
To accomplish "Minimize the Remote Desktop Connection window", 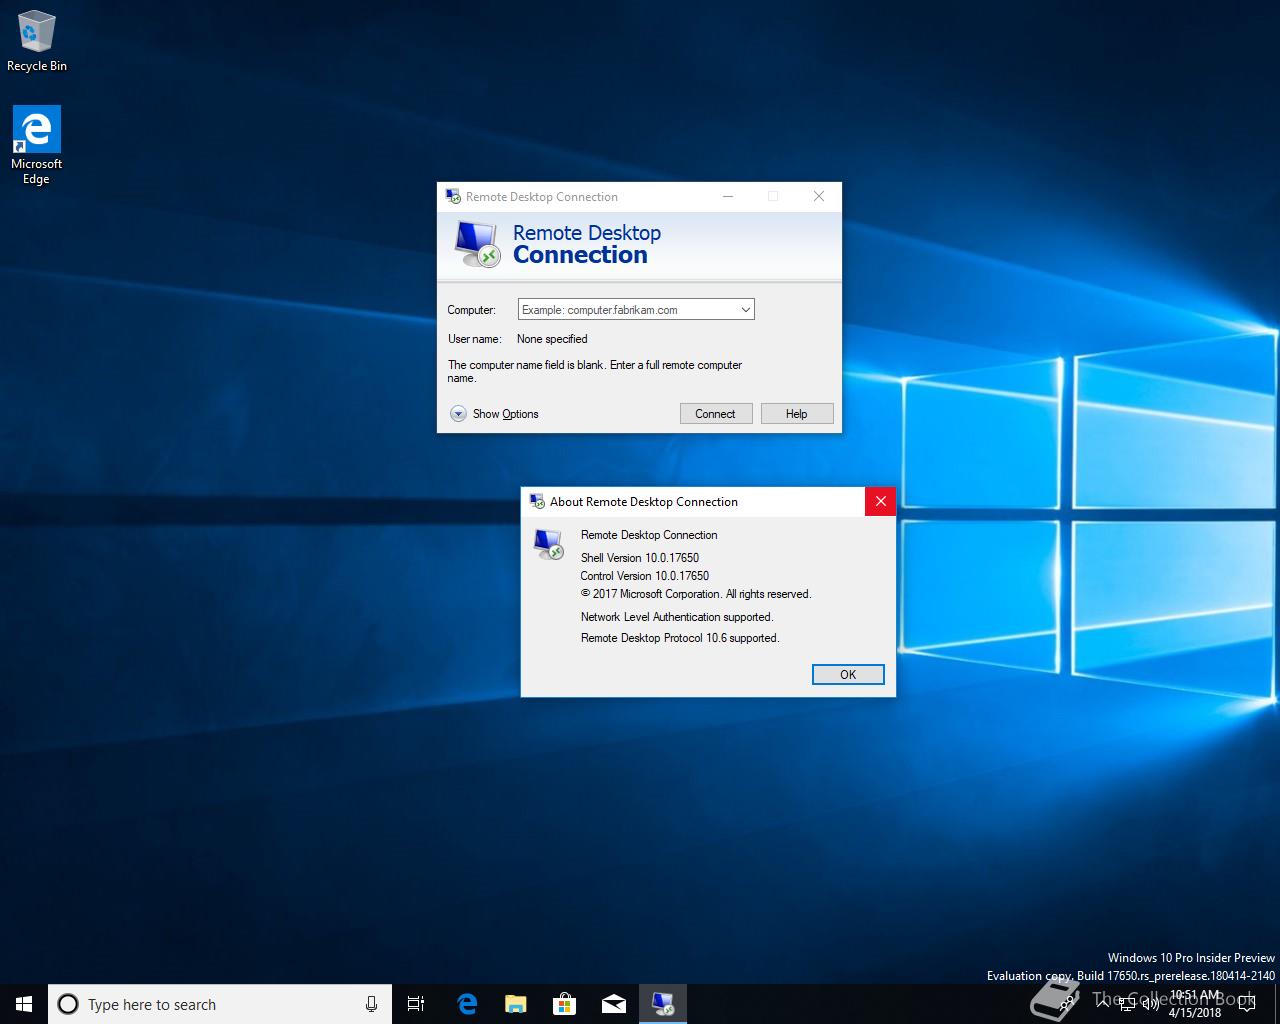I will [728, 196].
